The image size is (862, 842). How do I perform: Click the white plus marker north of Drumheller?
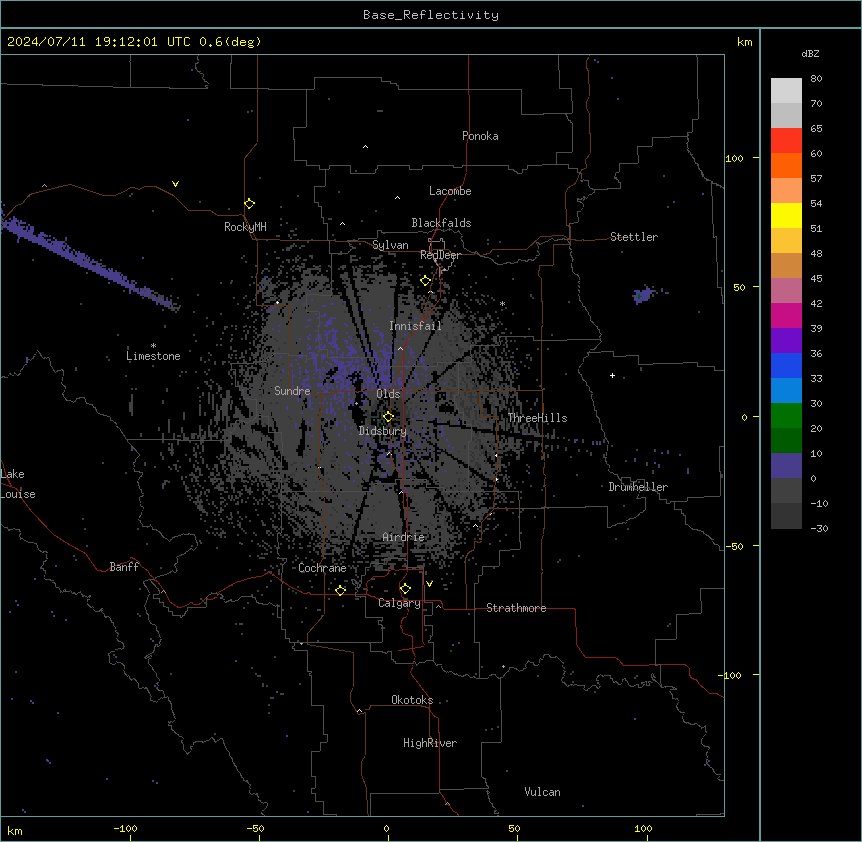click(612, 375)
